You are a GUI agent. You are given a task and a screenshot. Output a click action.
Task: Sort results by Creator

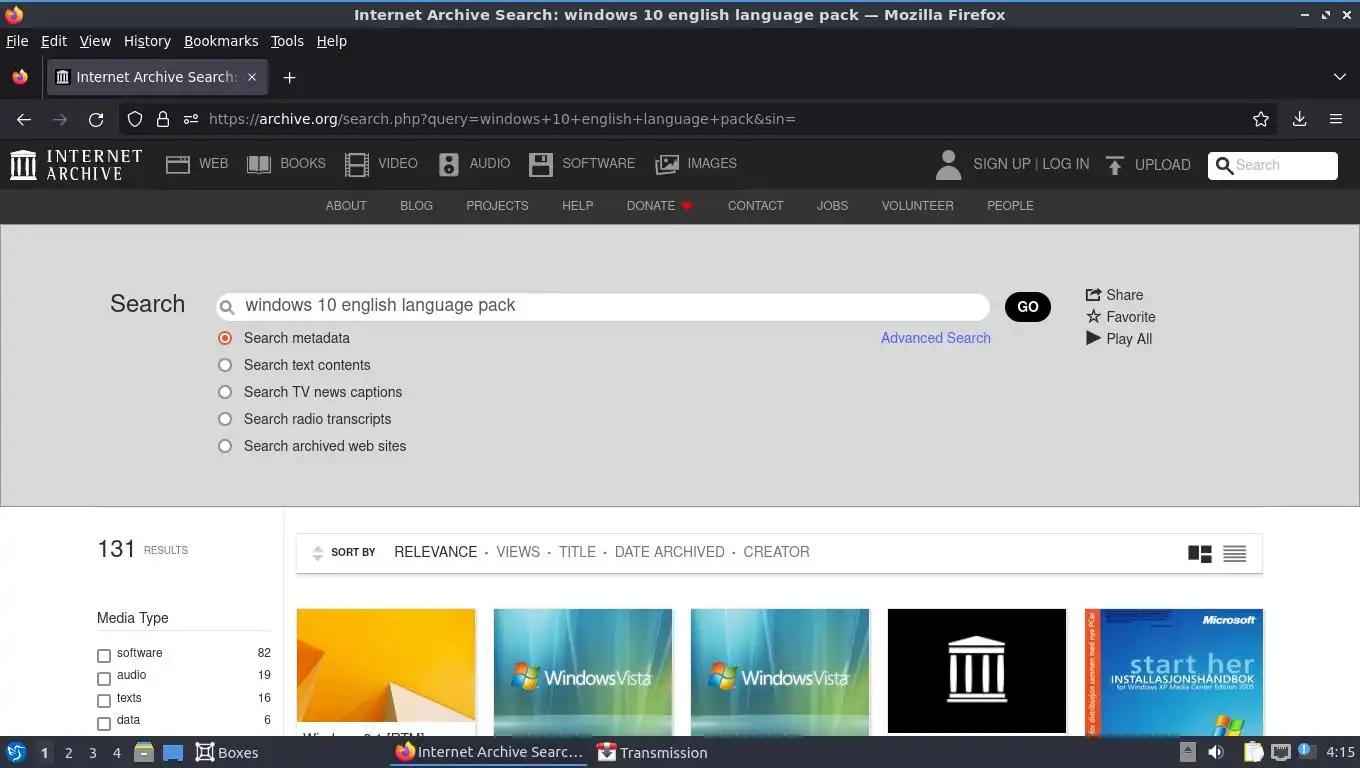coord(776,552)
